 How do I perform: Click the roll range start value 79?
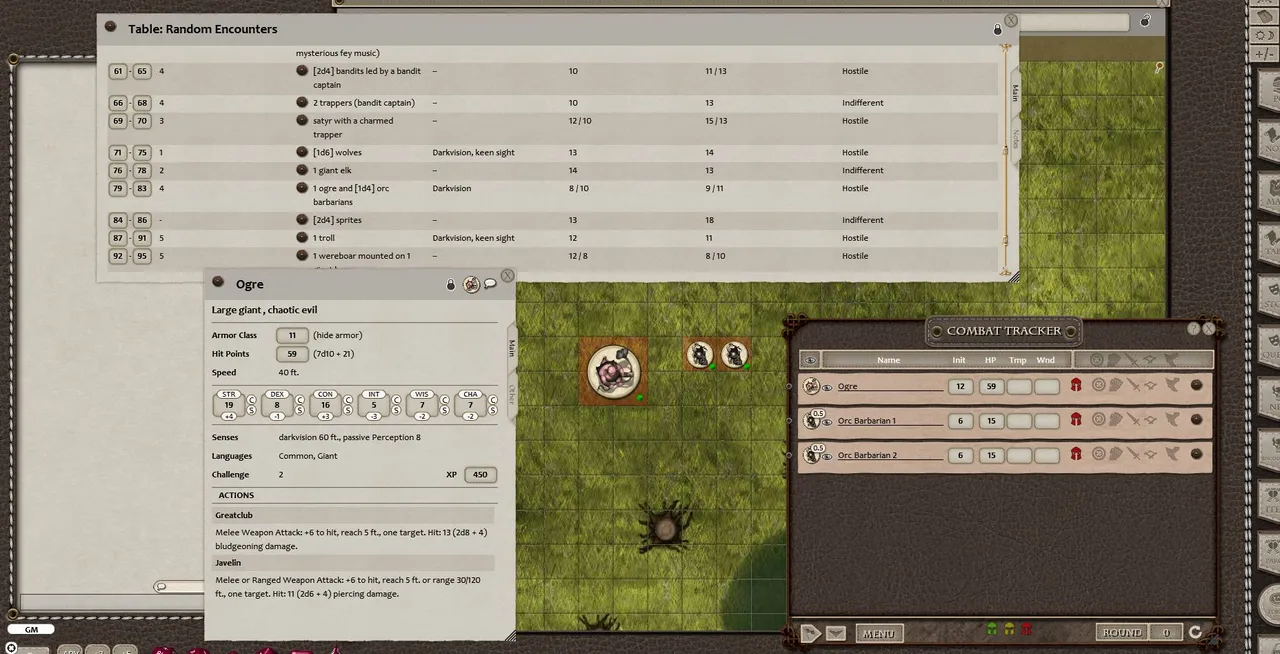[118, 188]
